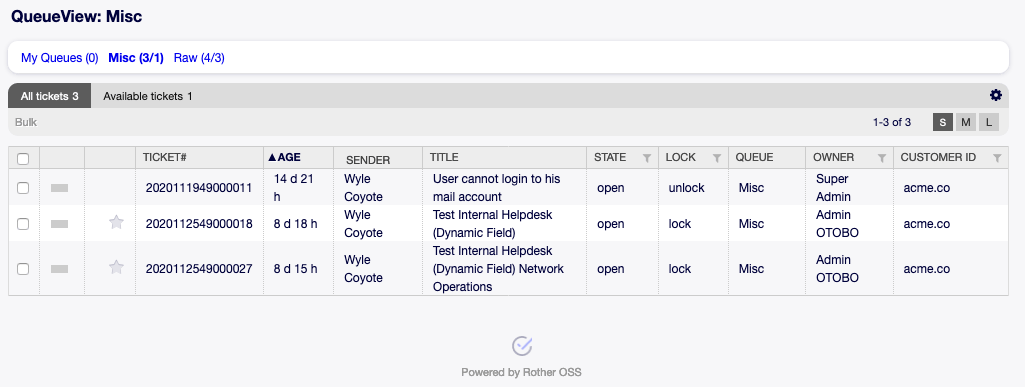Check the box for ticket 2020112549000018
1025x387 pixels.
point(23,224)
